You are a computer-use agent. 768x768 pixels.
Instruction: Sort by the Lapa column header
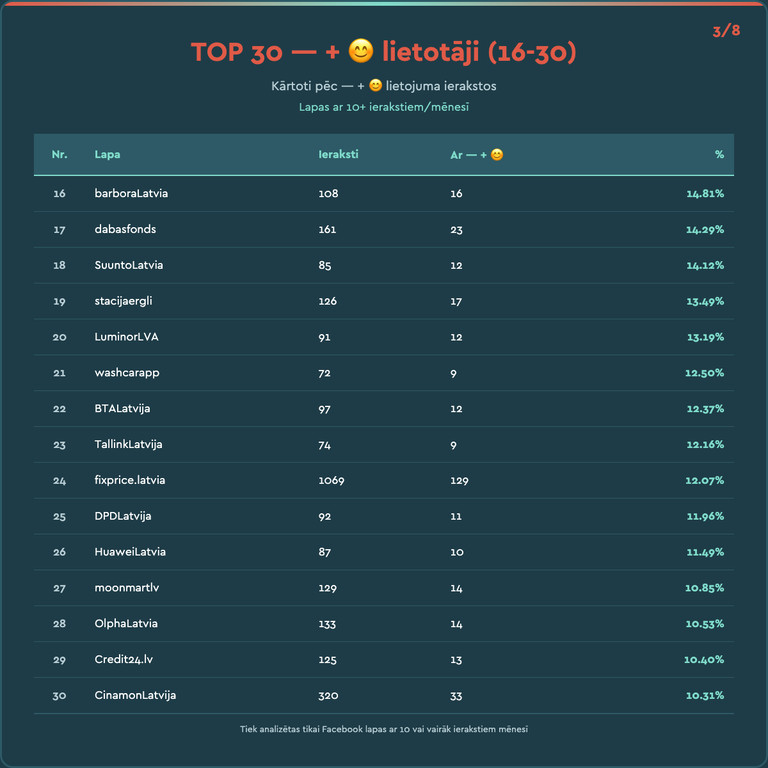(x=107, y=155)
